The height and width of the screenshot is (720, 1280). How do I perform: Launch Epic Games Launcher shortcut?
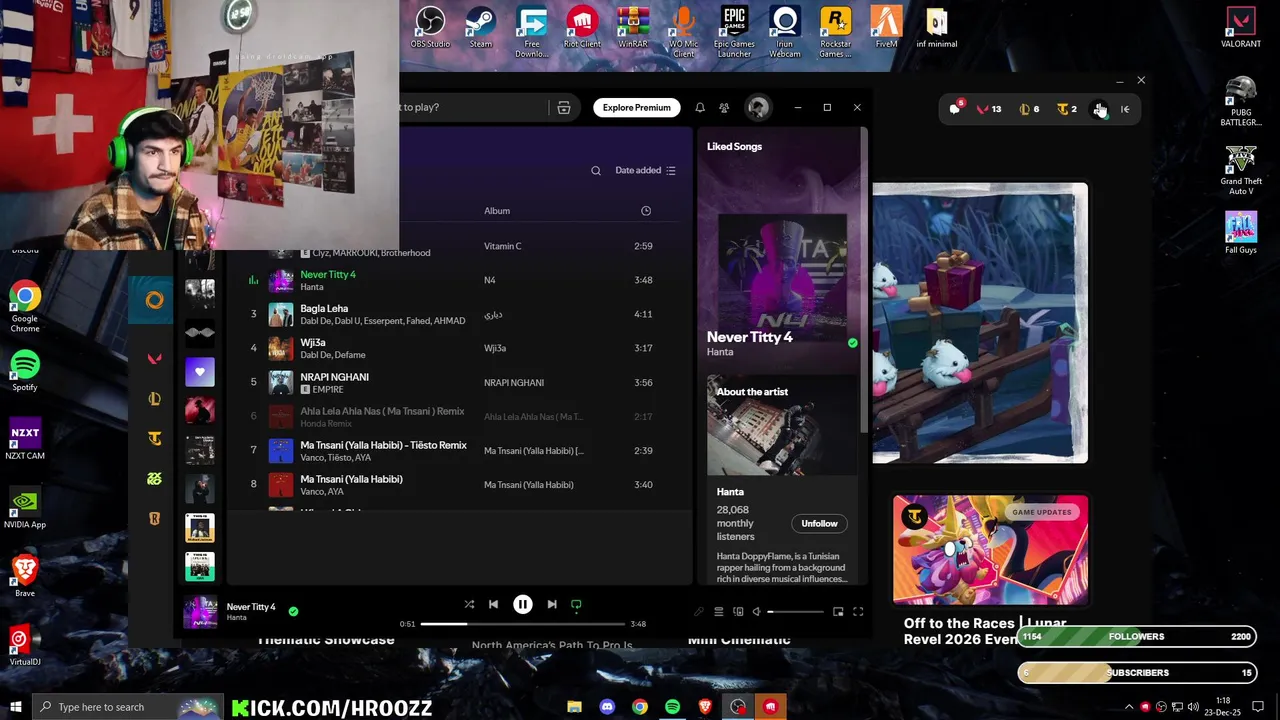pyautogui.click(x=734, y=32)
